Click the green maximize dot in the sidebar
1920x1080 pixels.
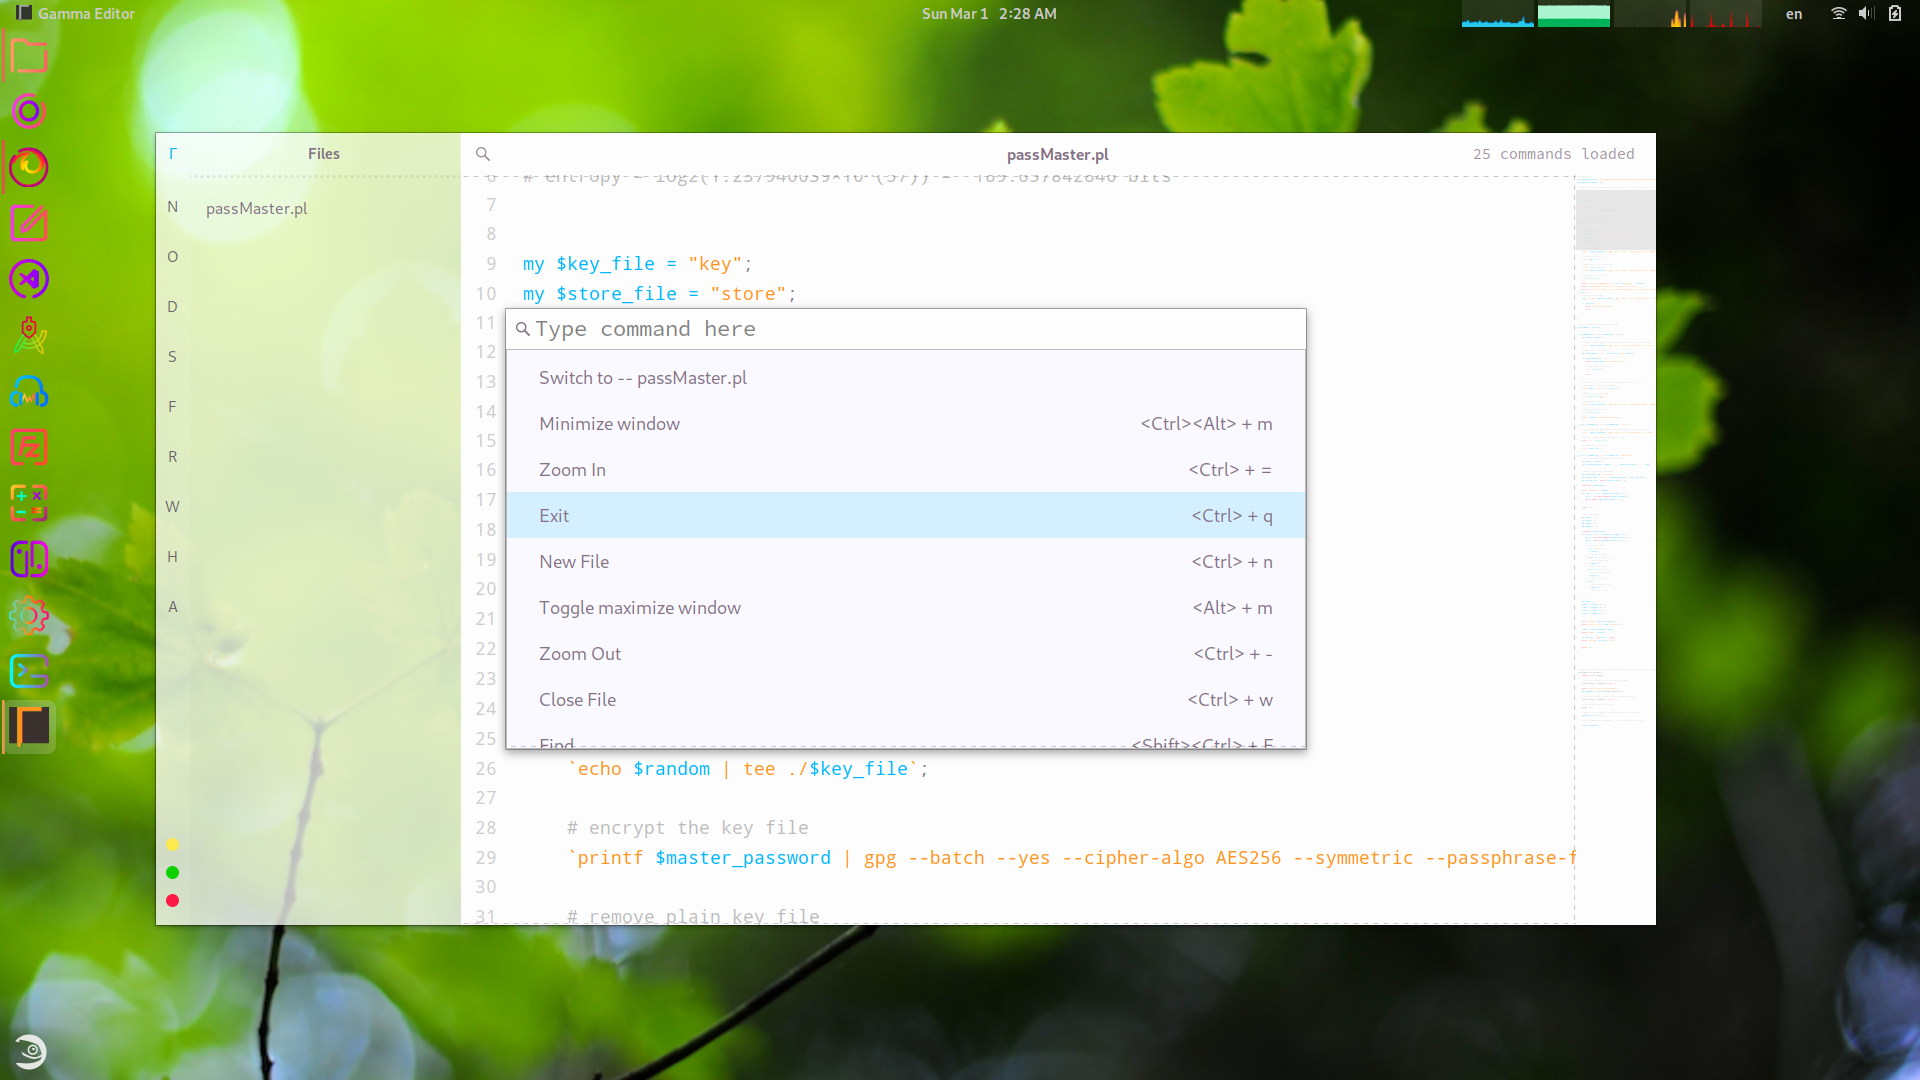point(172,872)
